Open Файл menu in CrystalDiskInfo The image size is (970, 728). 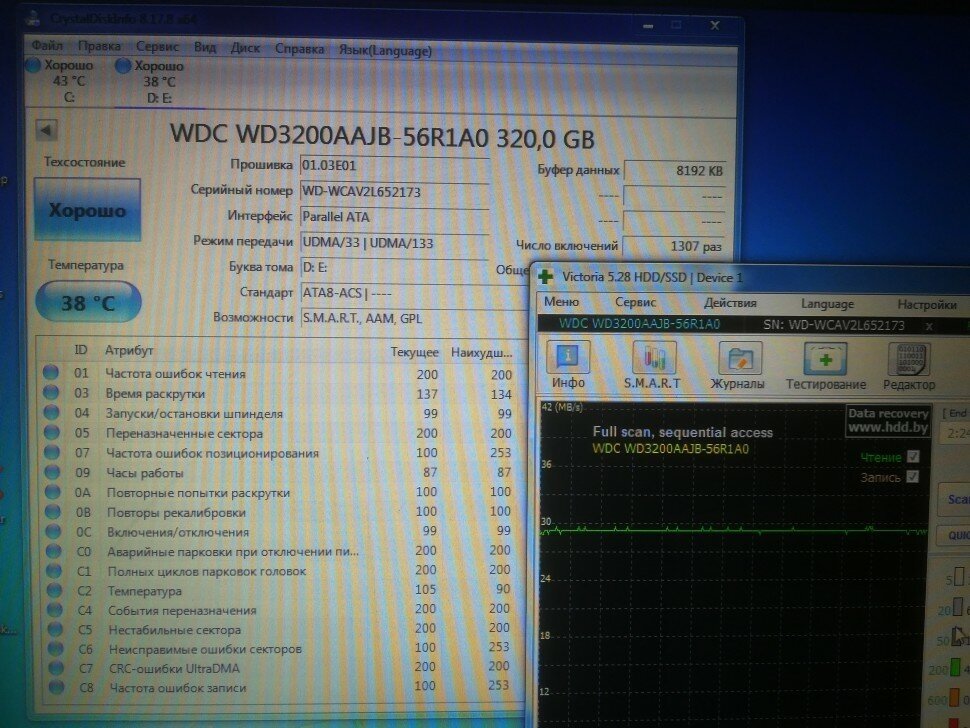[x=47, y=45]
